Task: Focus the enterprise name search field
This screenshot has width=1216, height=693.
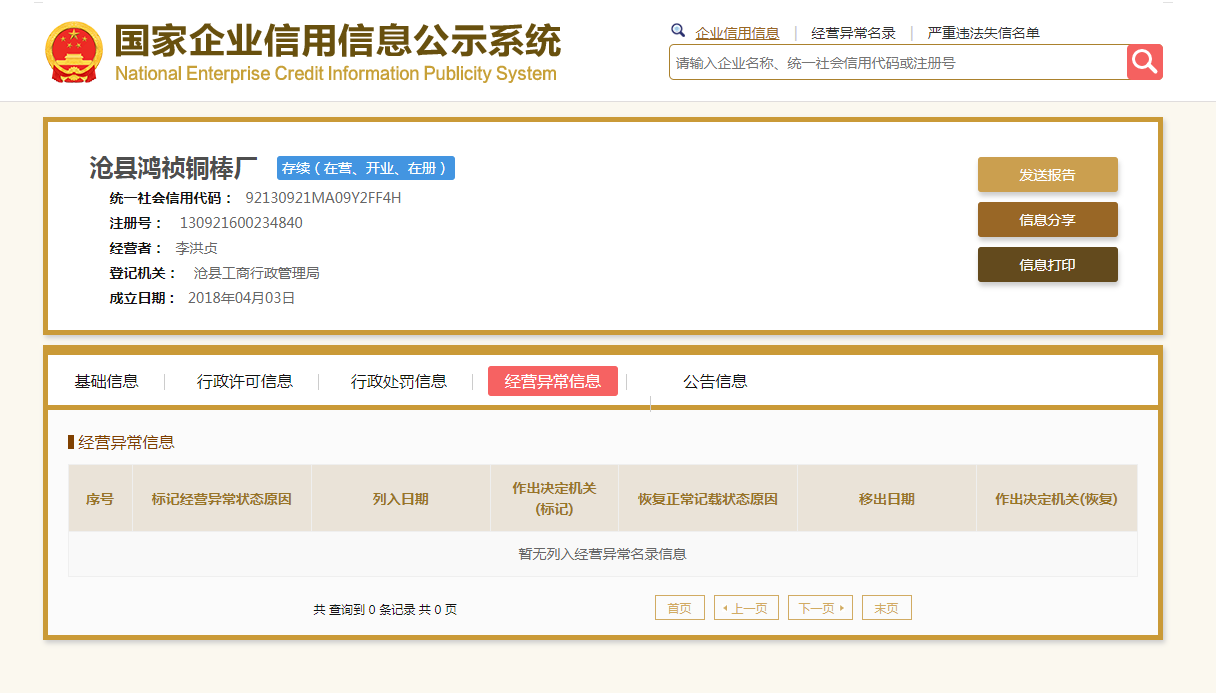Action: (x=898, y=62)
